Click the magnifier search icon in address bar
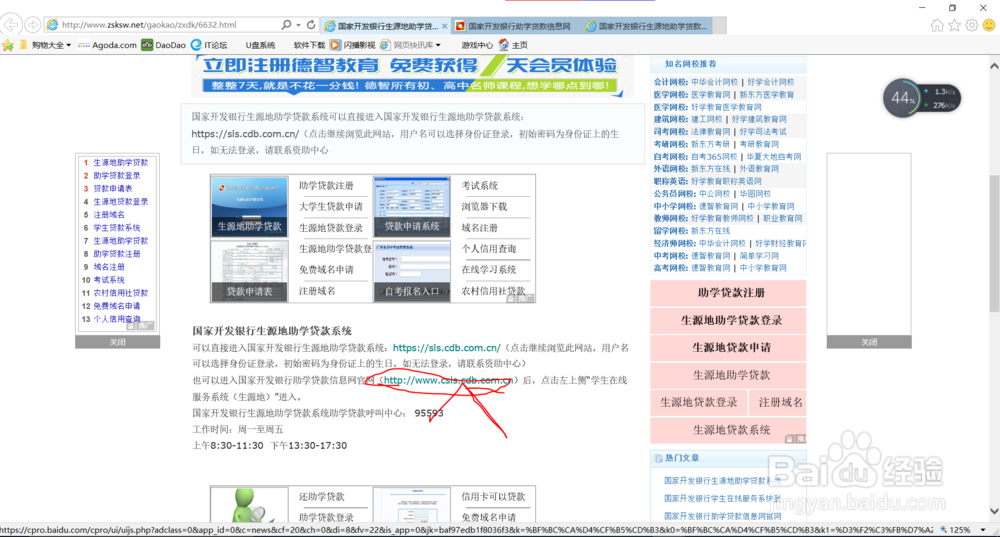 (286, 25)
